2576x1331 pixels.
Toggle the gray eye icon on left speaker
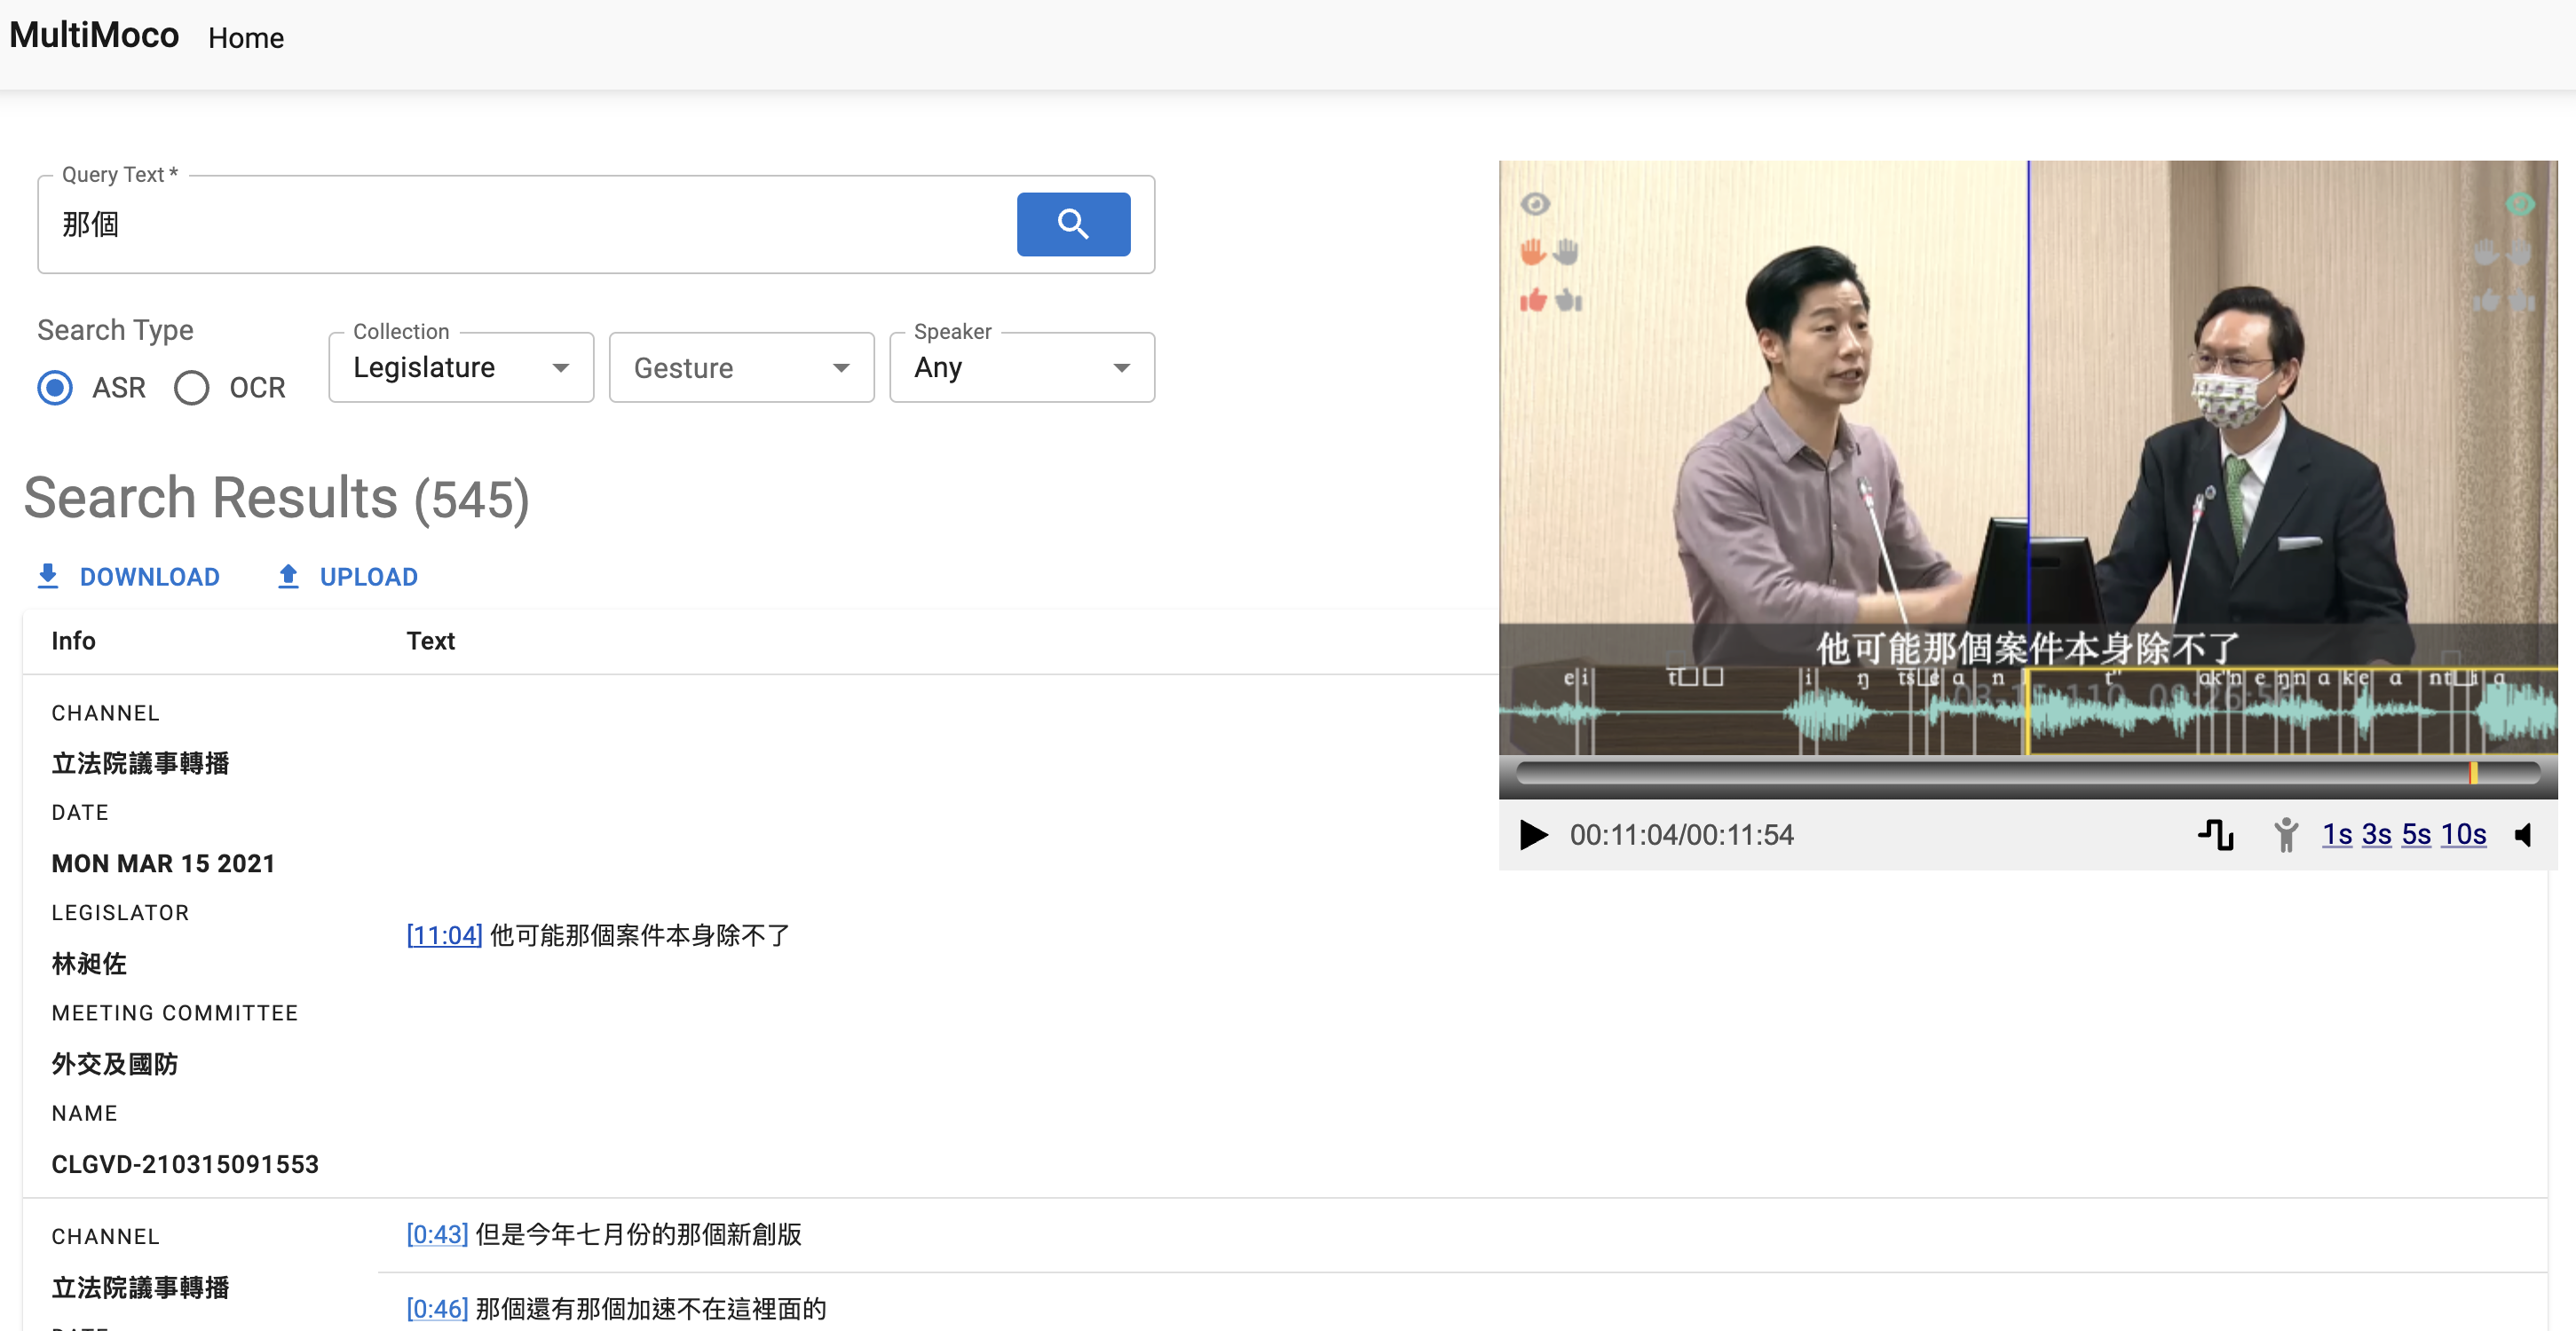click(x=1535, y=204)
